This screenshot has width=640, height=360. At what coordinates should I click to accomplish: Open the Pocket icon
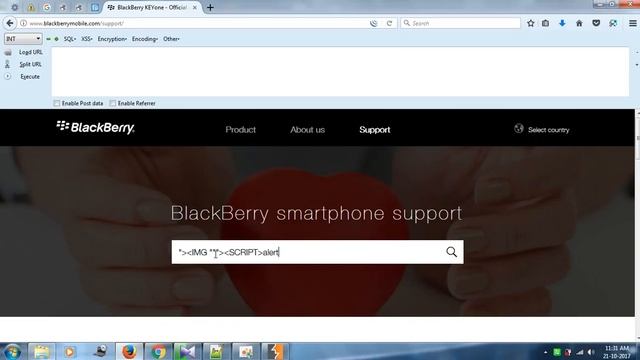pos(596,23)
